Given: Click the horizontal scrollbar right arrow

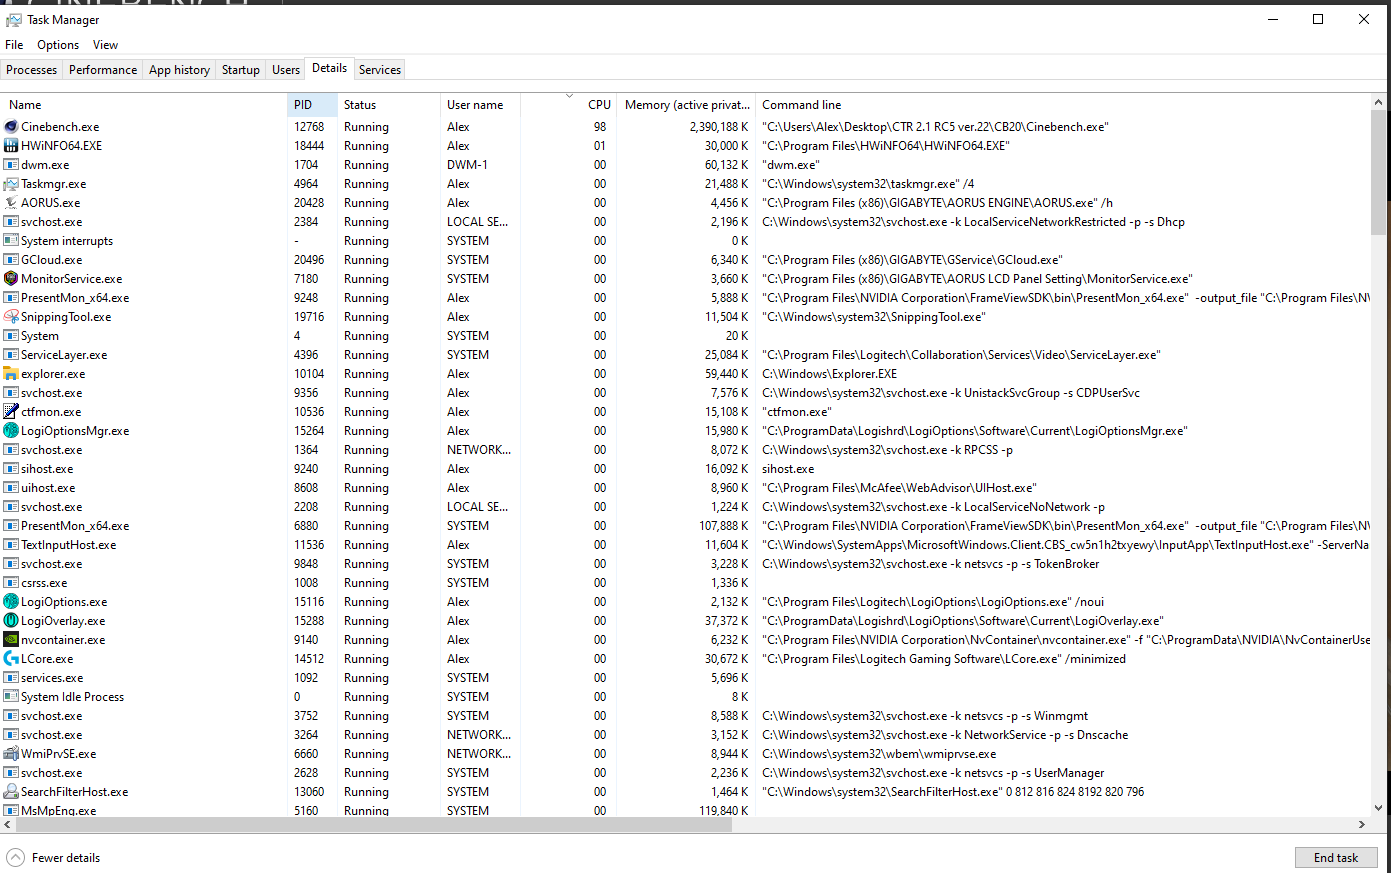Looking at the screenshot, I should pyautogui.click(x=1362, y=825).
